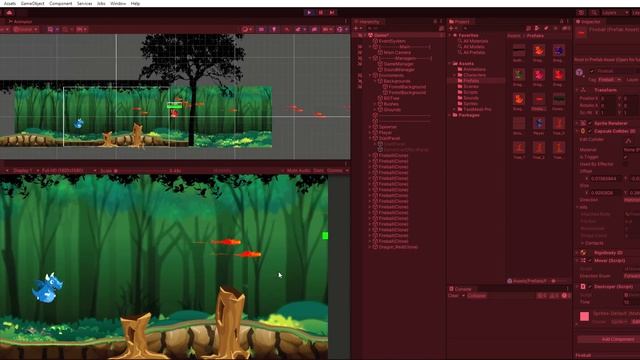Select the Sounds folder in Project
The height and width of the screenshot is (360, 640).
pyautogui.click(x=471, y=98)
